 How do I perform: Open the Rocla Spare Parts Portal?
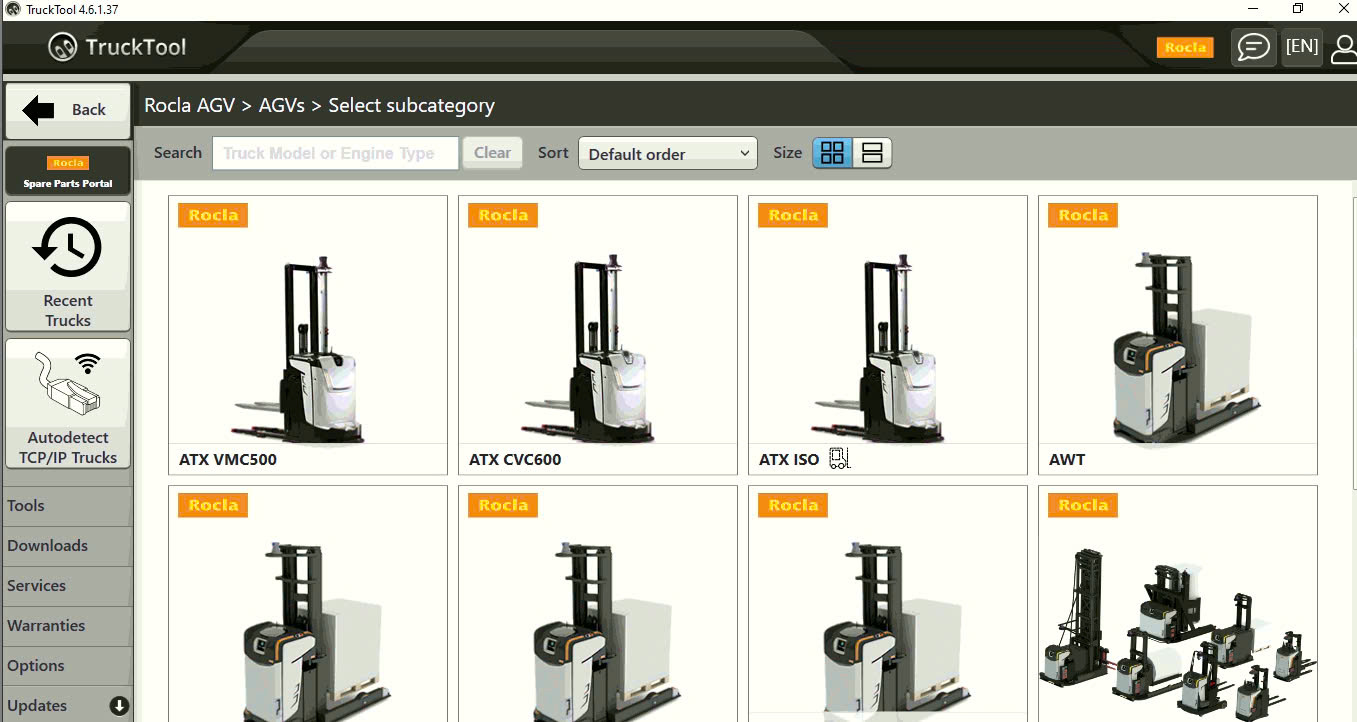pyautogui.click(x=68, y=171)
